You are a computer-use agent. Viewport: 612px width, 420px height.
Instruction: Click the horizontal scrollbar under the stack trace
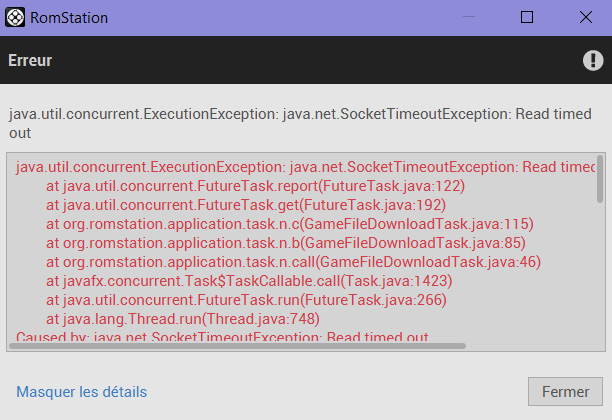pyautogui.click(x=237, y=346)
